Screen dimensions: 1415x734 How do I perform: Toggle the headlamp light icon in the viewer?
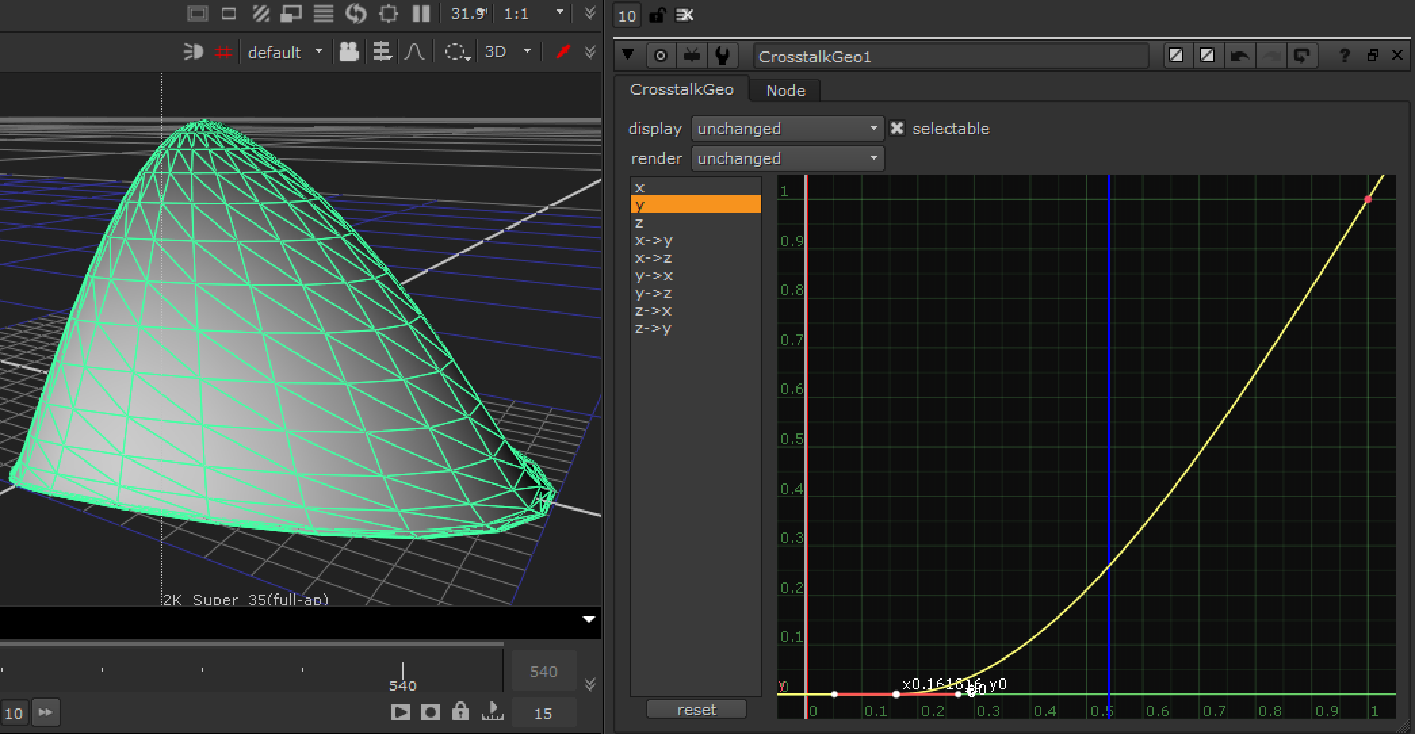[193, 52]
